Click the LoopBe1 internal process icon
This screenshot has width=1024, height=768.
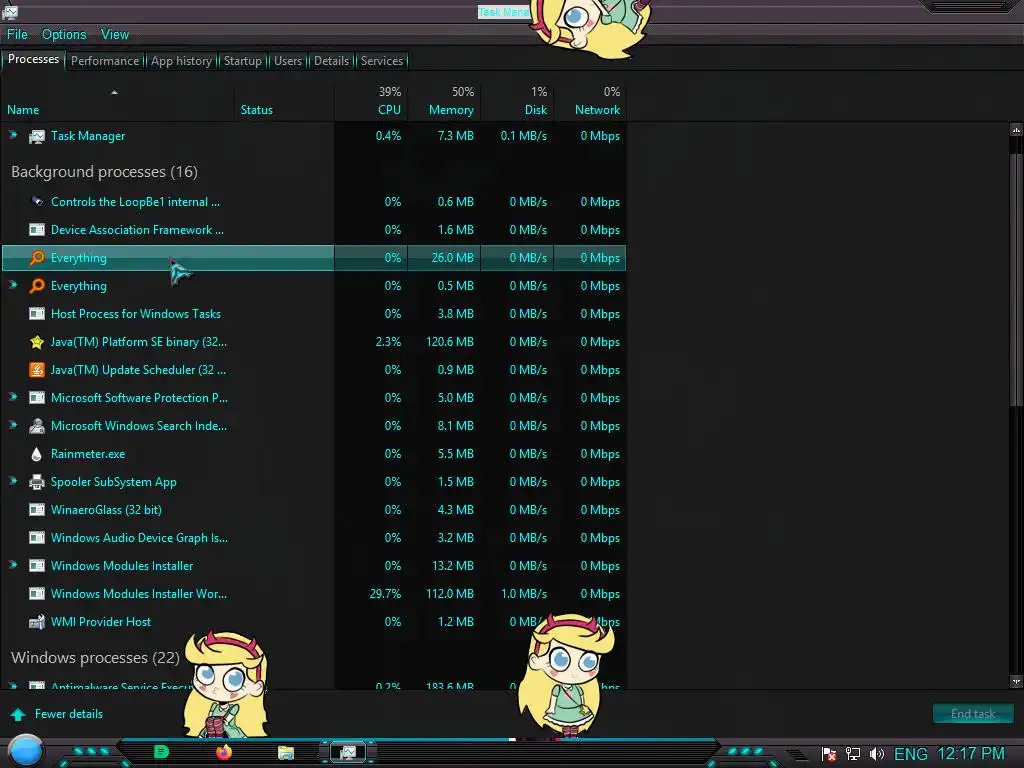tap(37, 202)
